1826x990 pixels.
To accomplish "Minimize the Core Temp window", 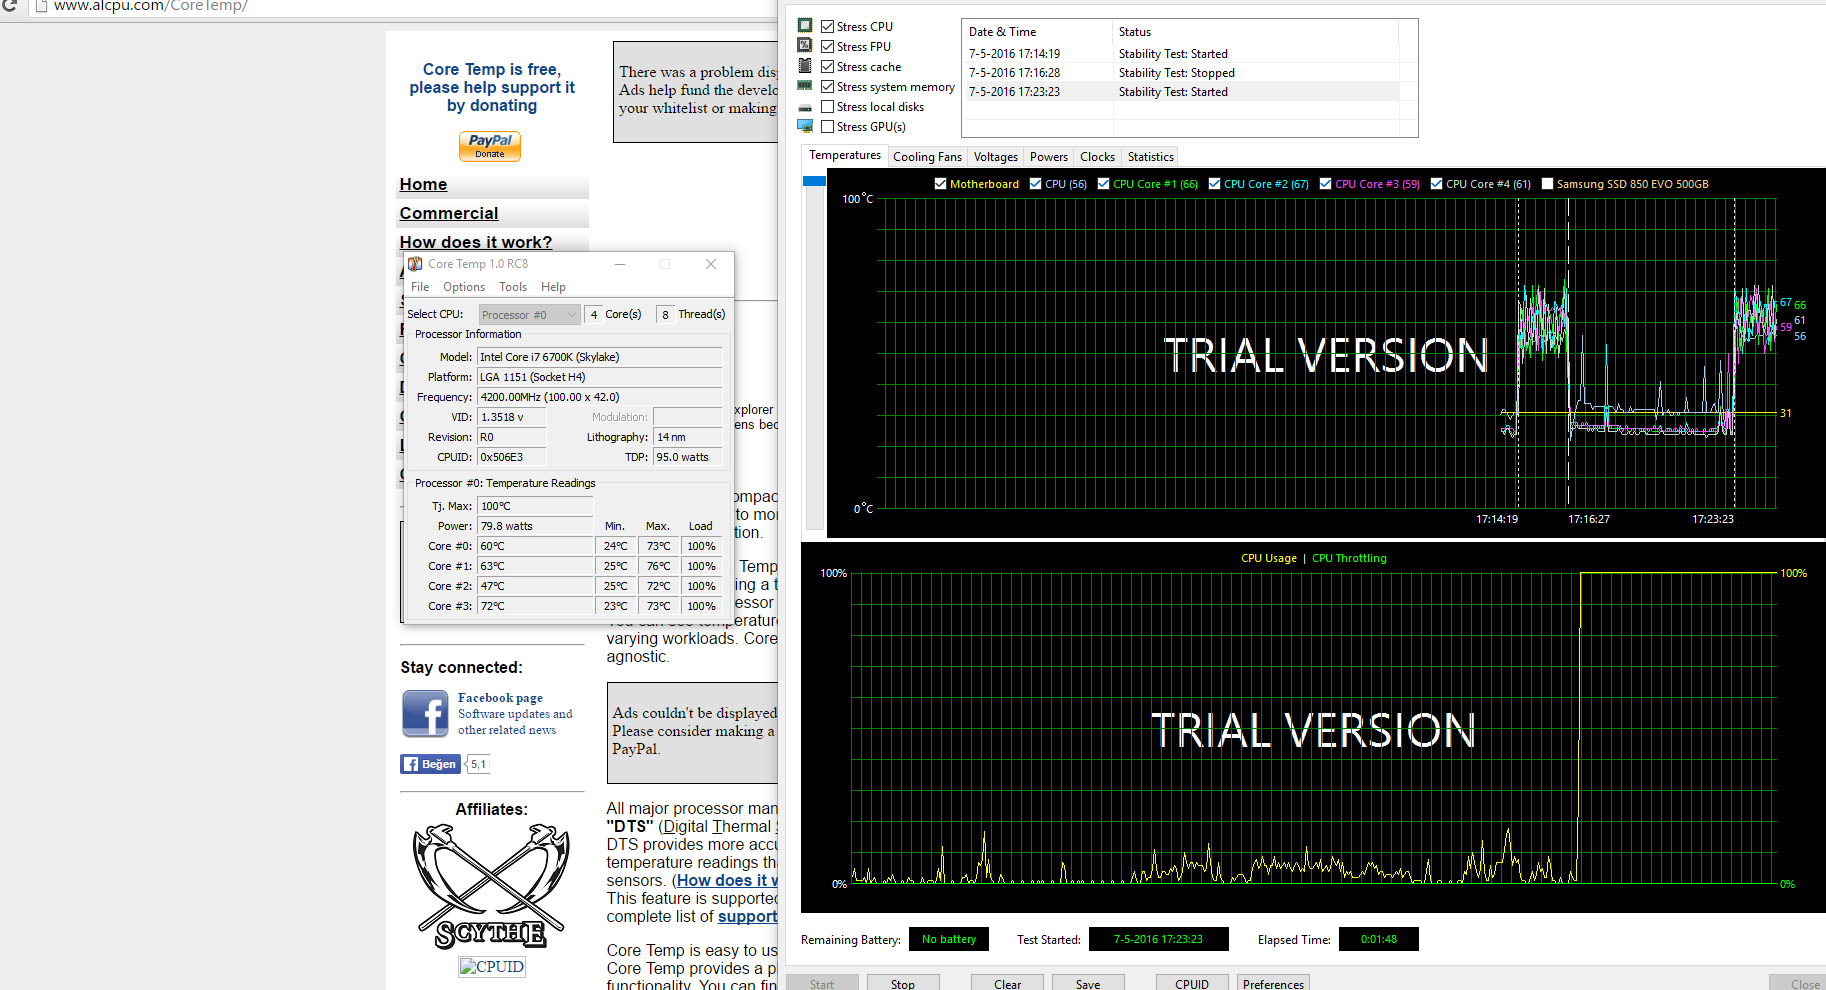I will click(620, 264).
